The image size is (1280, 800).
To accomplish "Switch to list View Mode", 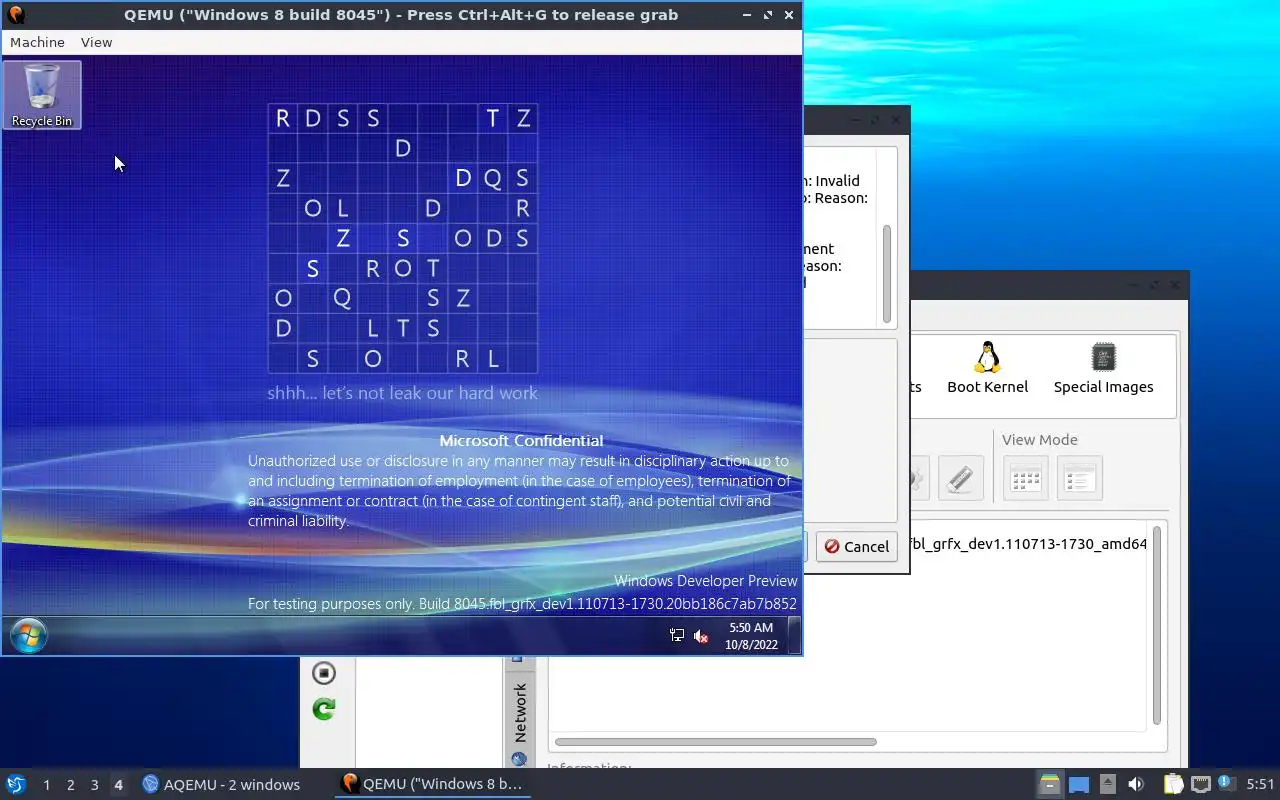I will pos(1079,479).
